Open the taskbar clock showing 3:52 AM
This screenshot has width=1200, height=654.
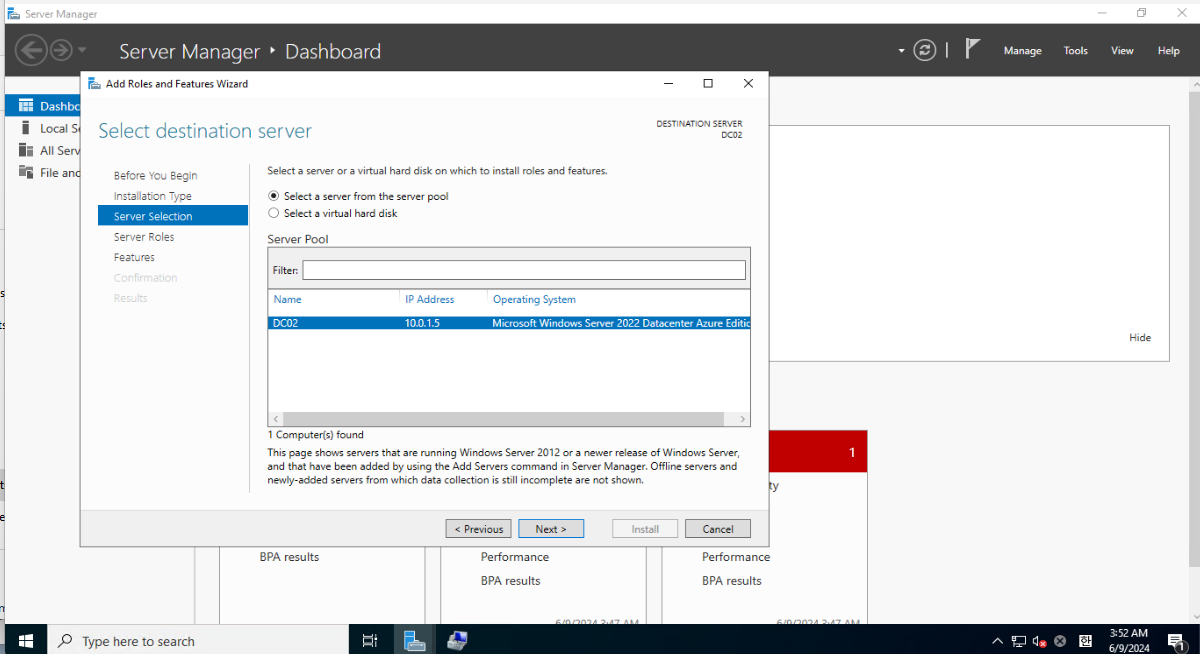click(x=1128, y=640)
